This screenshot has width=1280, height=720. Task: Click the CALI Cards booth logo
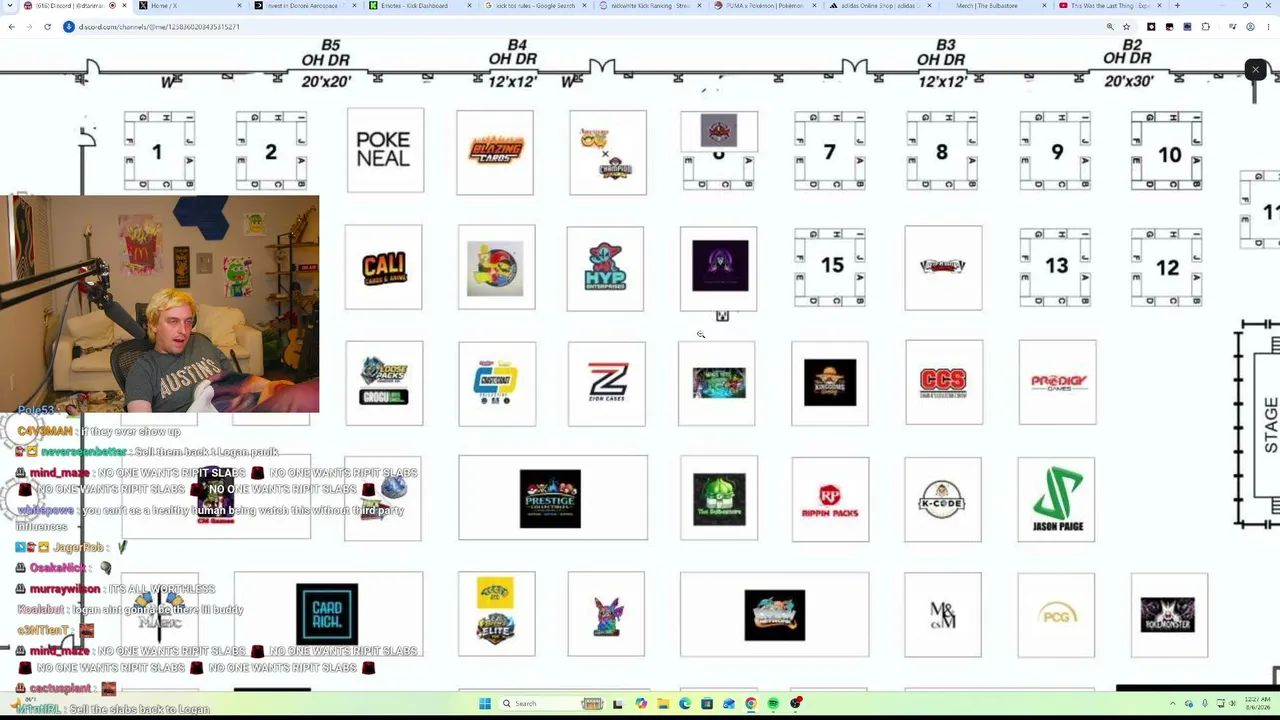coord(384,267)
